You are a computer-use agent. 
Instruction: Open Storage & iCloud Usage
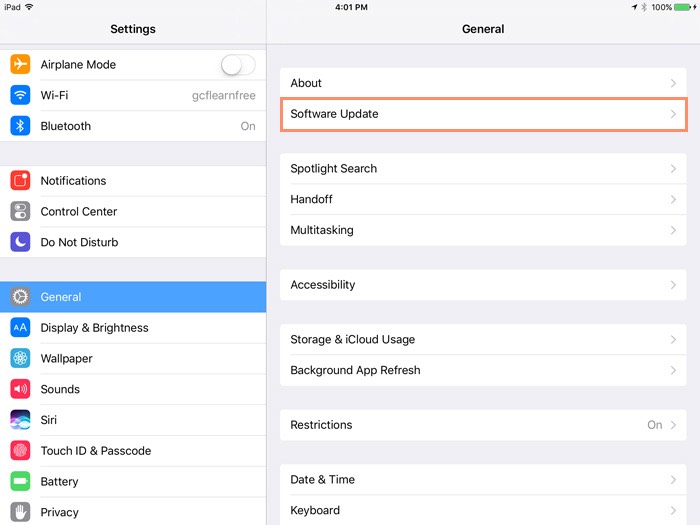pyautogui.click(x=352, y=340)
